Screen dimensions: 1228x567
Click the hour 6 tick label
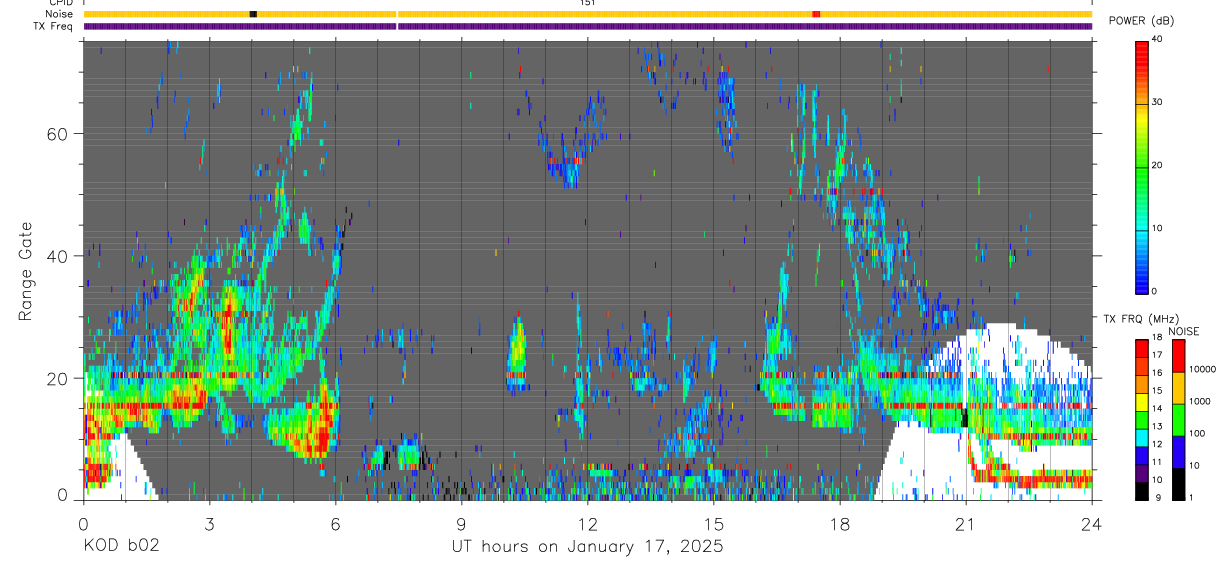(335, 524)
